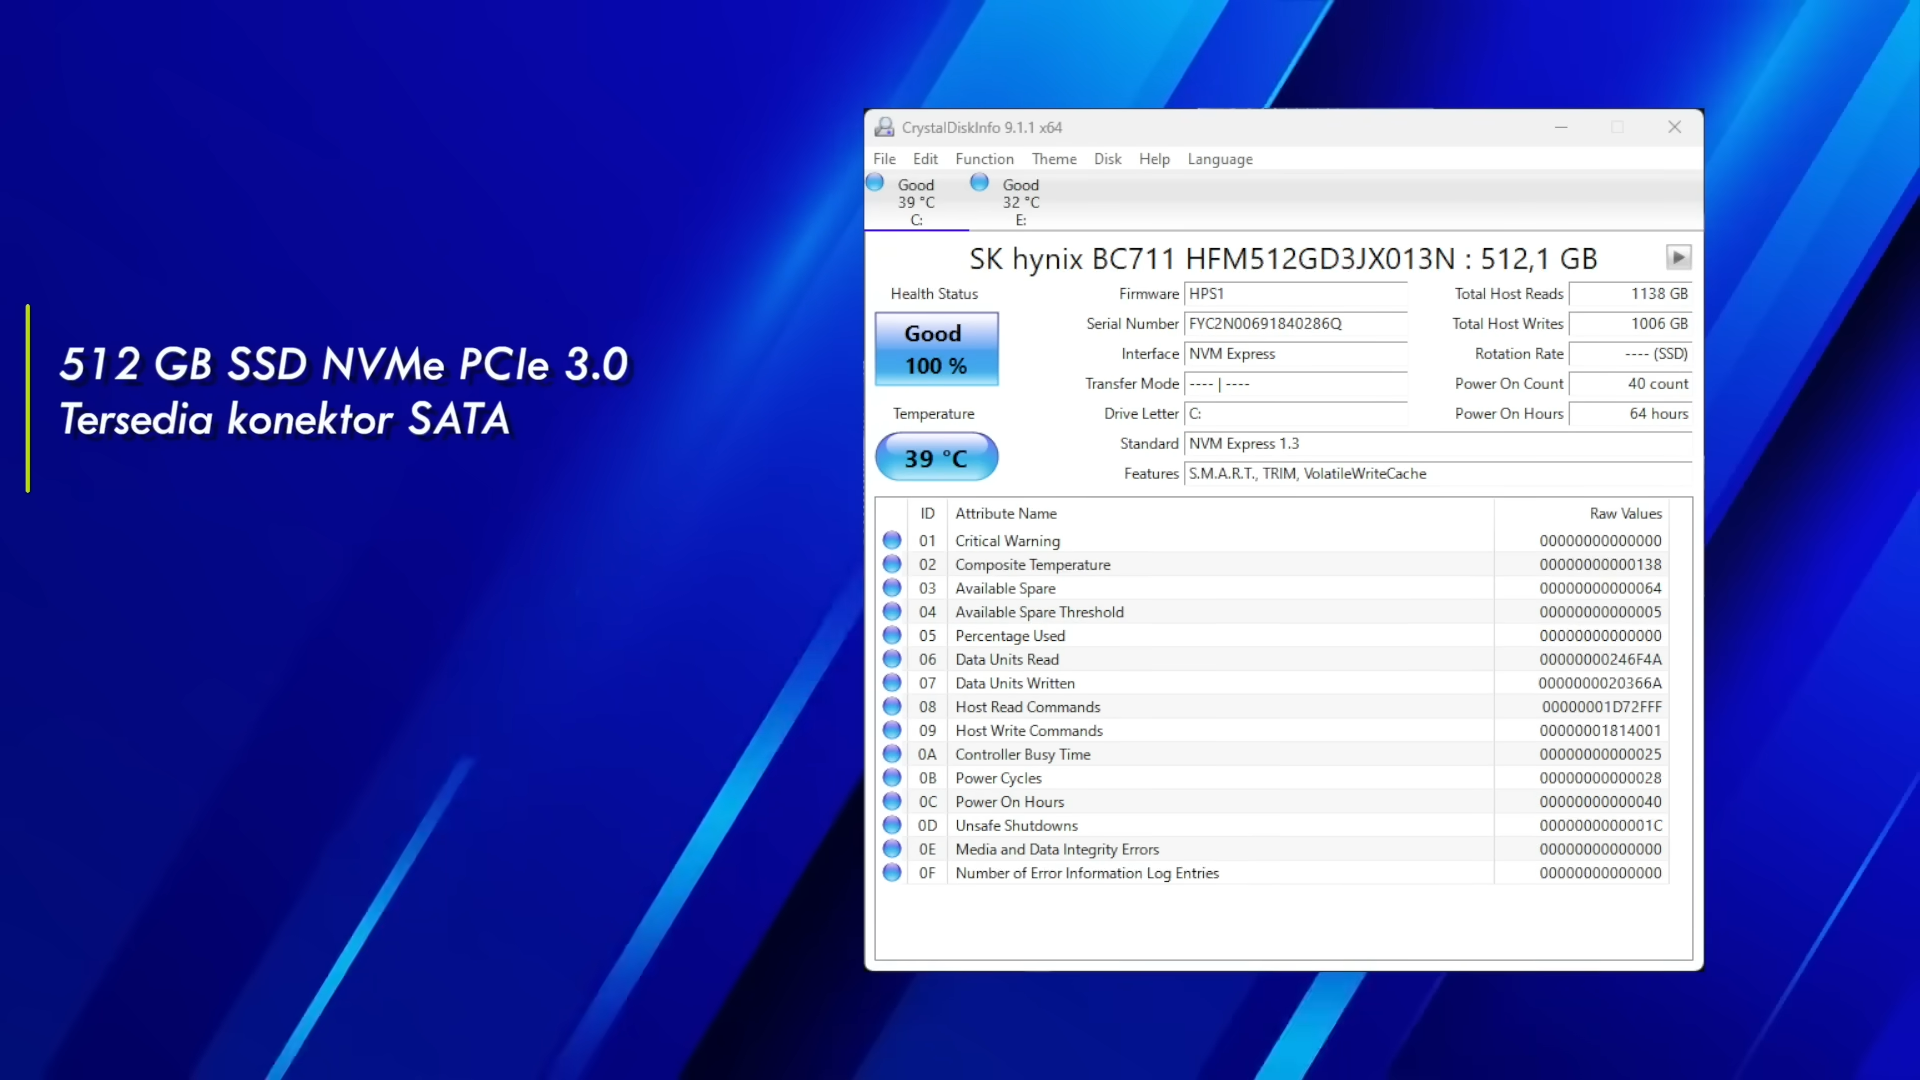The width and height of the screenshot is (1920, 1080).
Task: Click the next disk arrow button
Action: pyautogui.click(x=1678, y=257)
